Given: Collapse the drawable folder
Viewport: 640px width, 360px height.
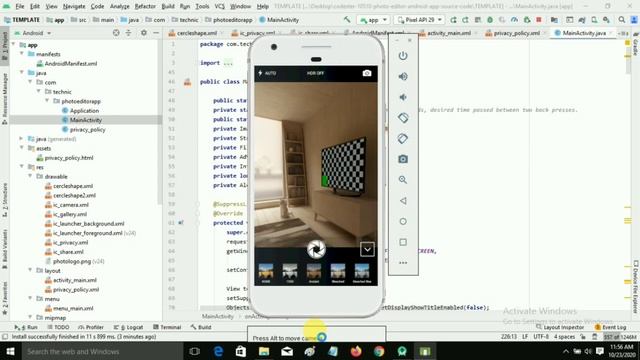Looking at the screenshot, I should [x=31, y=176].
